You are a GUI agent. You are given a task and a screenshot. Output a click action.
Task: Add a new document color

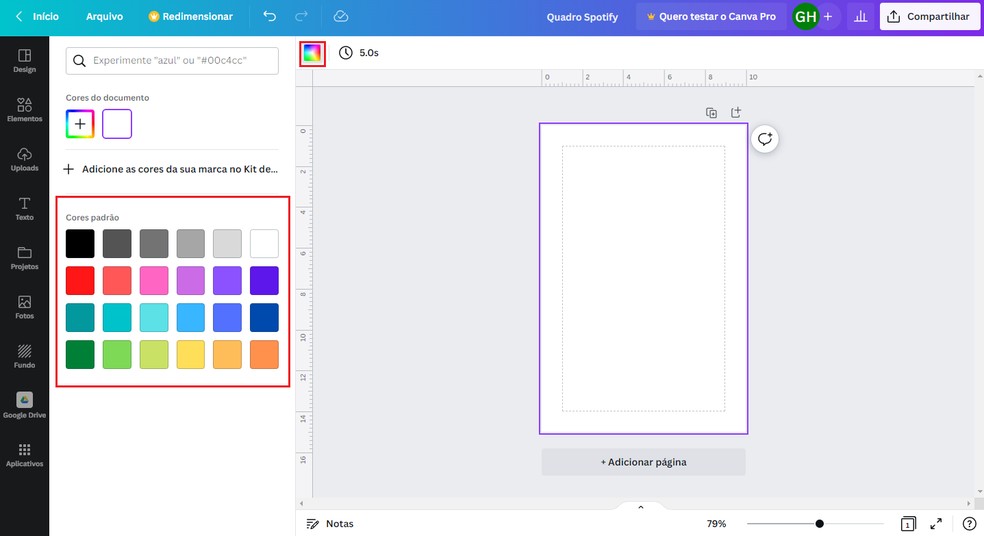tap(80, 124)
